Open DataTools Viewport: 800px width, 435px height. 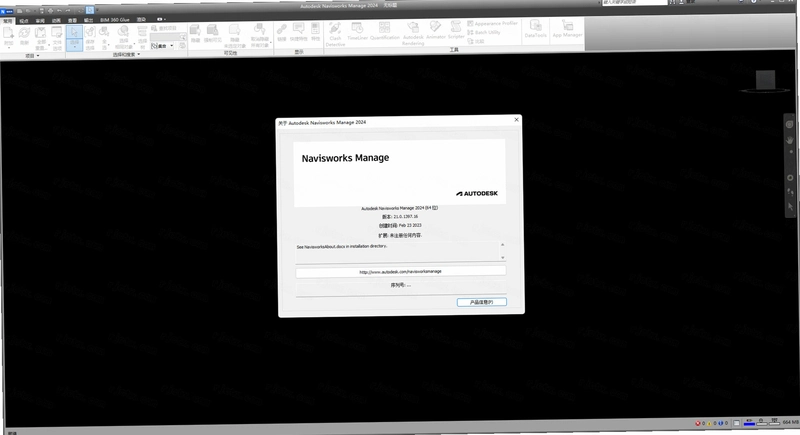click(x=535, y=30)
